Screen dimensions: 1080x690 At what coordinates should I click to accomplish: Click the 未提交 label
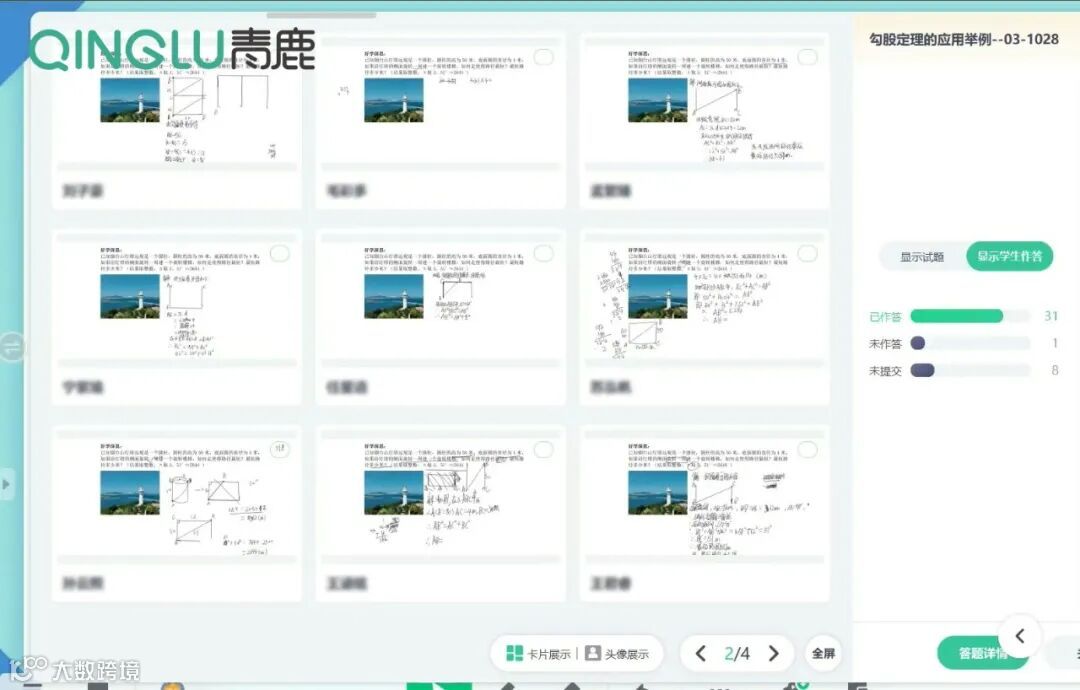point(885,371)
